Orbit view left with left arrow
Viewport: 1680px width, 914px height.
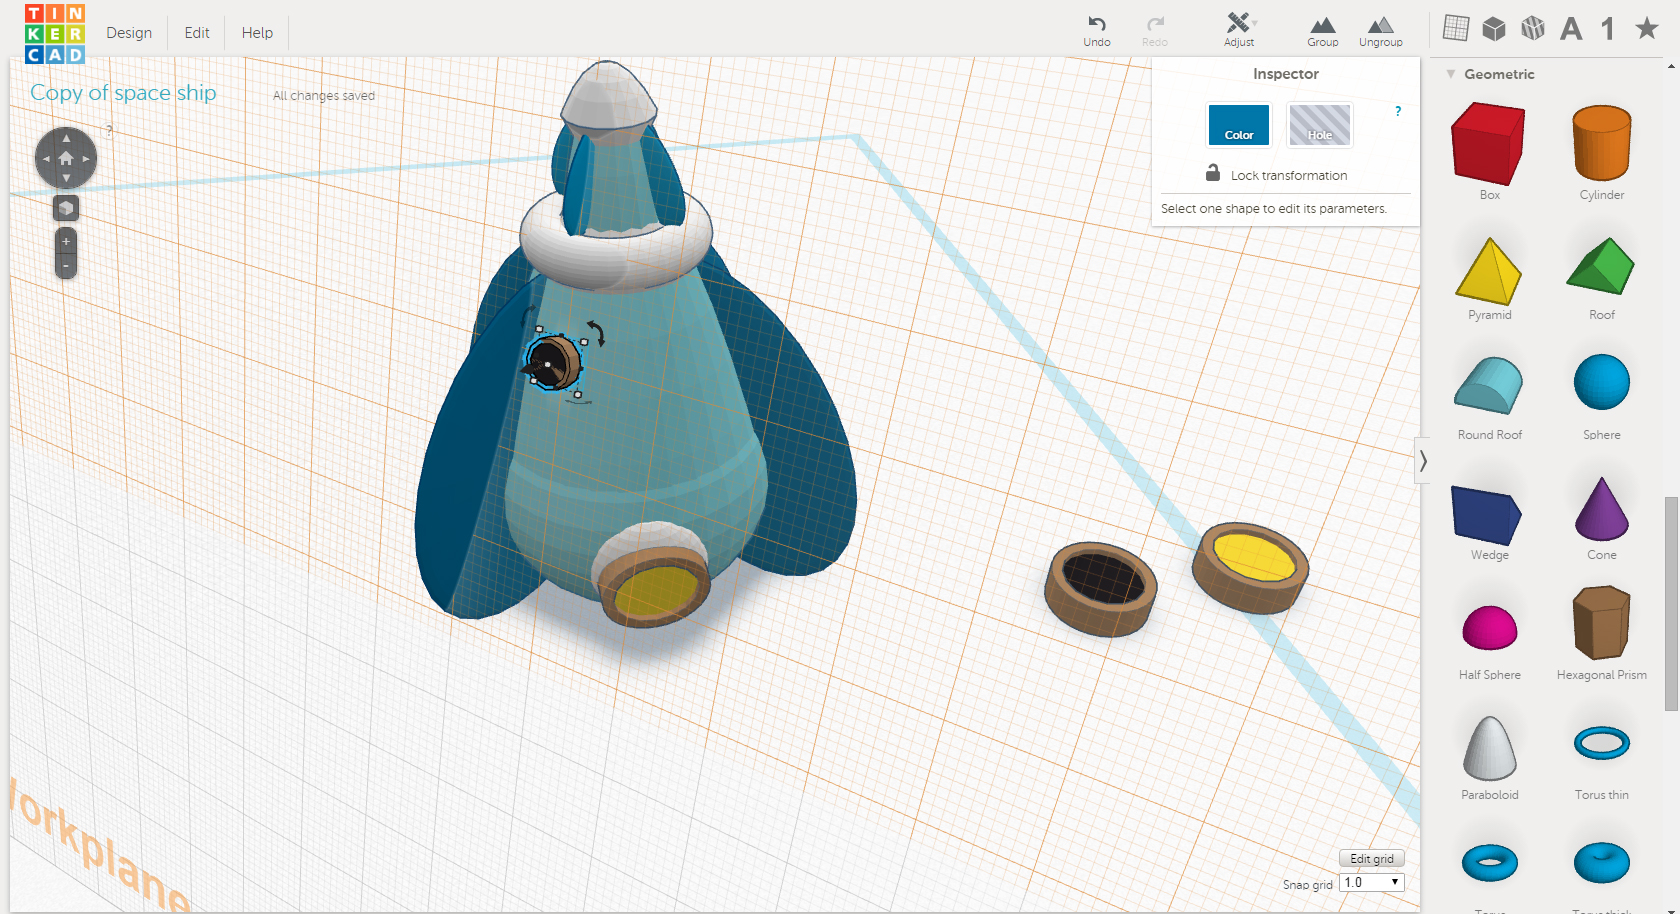46,158
